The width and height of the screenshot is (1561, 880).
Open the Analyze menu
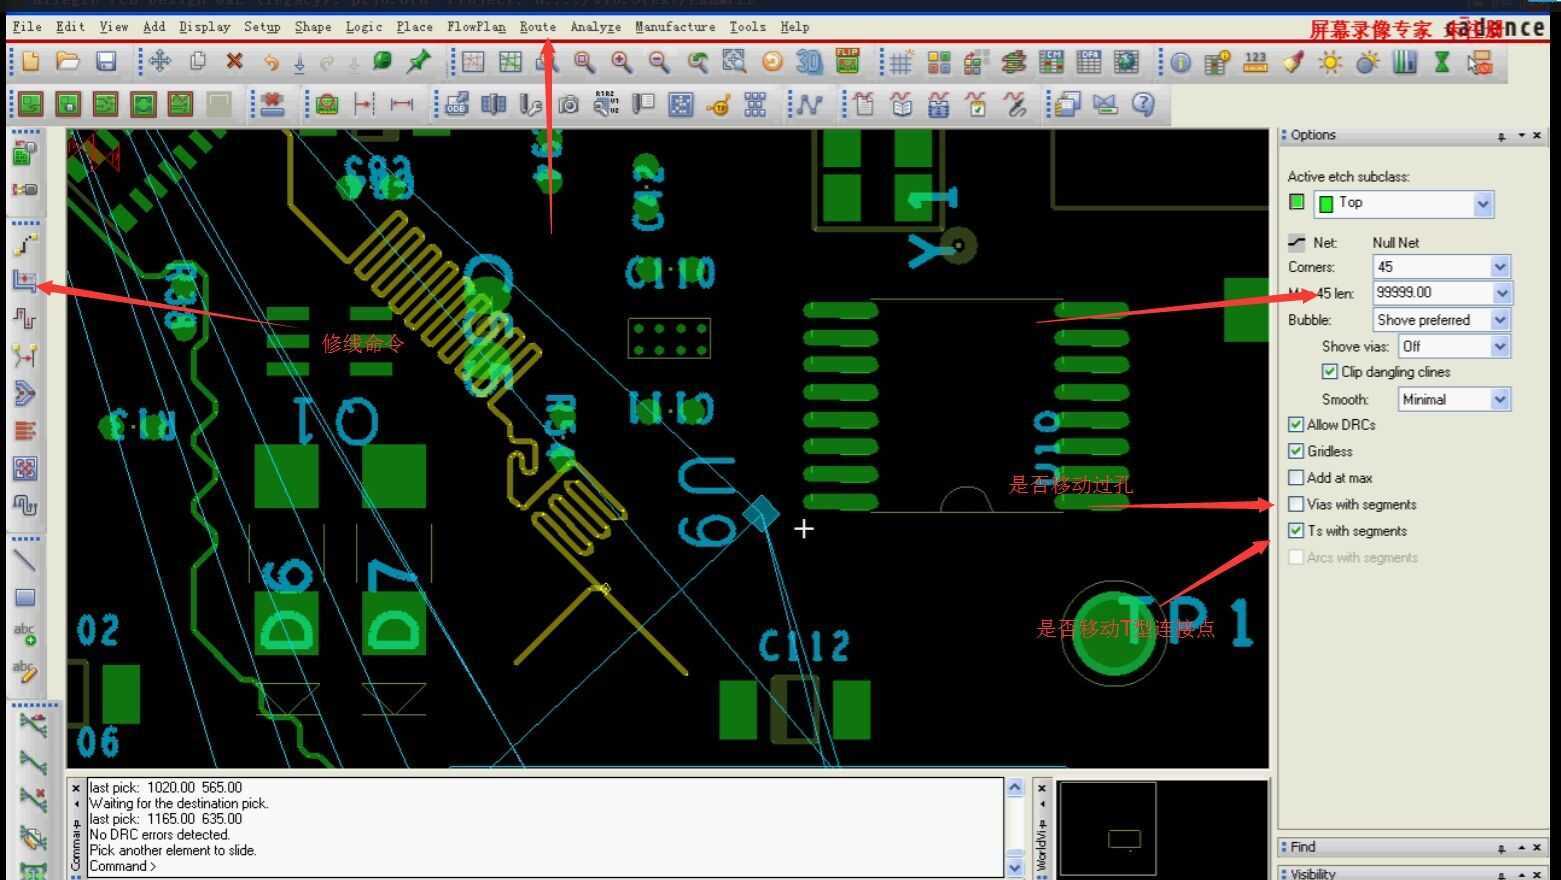pos(596,27)
